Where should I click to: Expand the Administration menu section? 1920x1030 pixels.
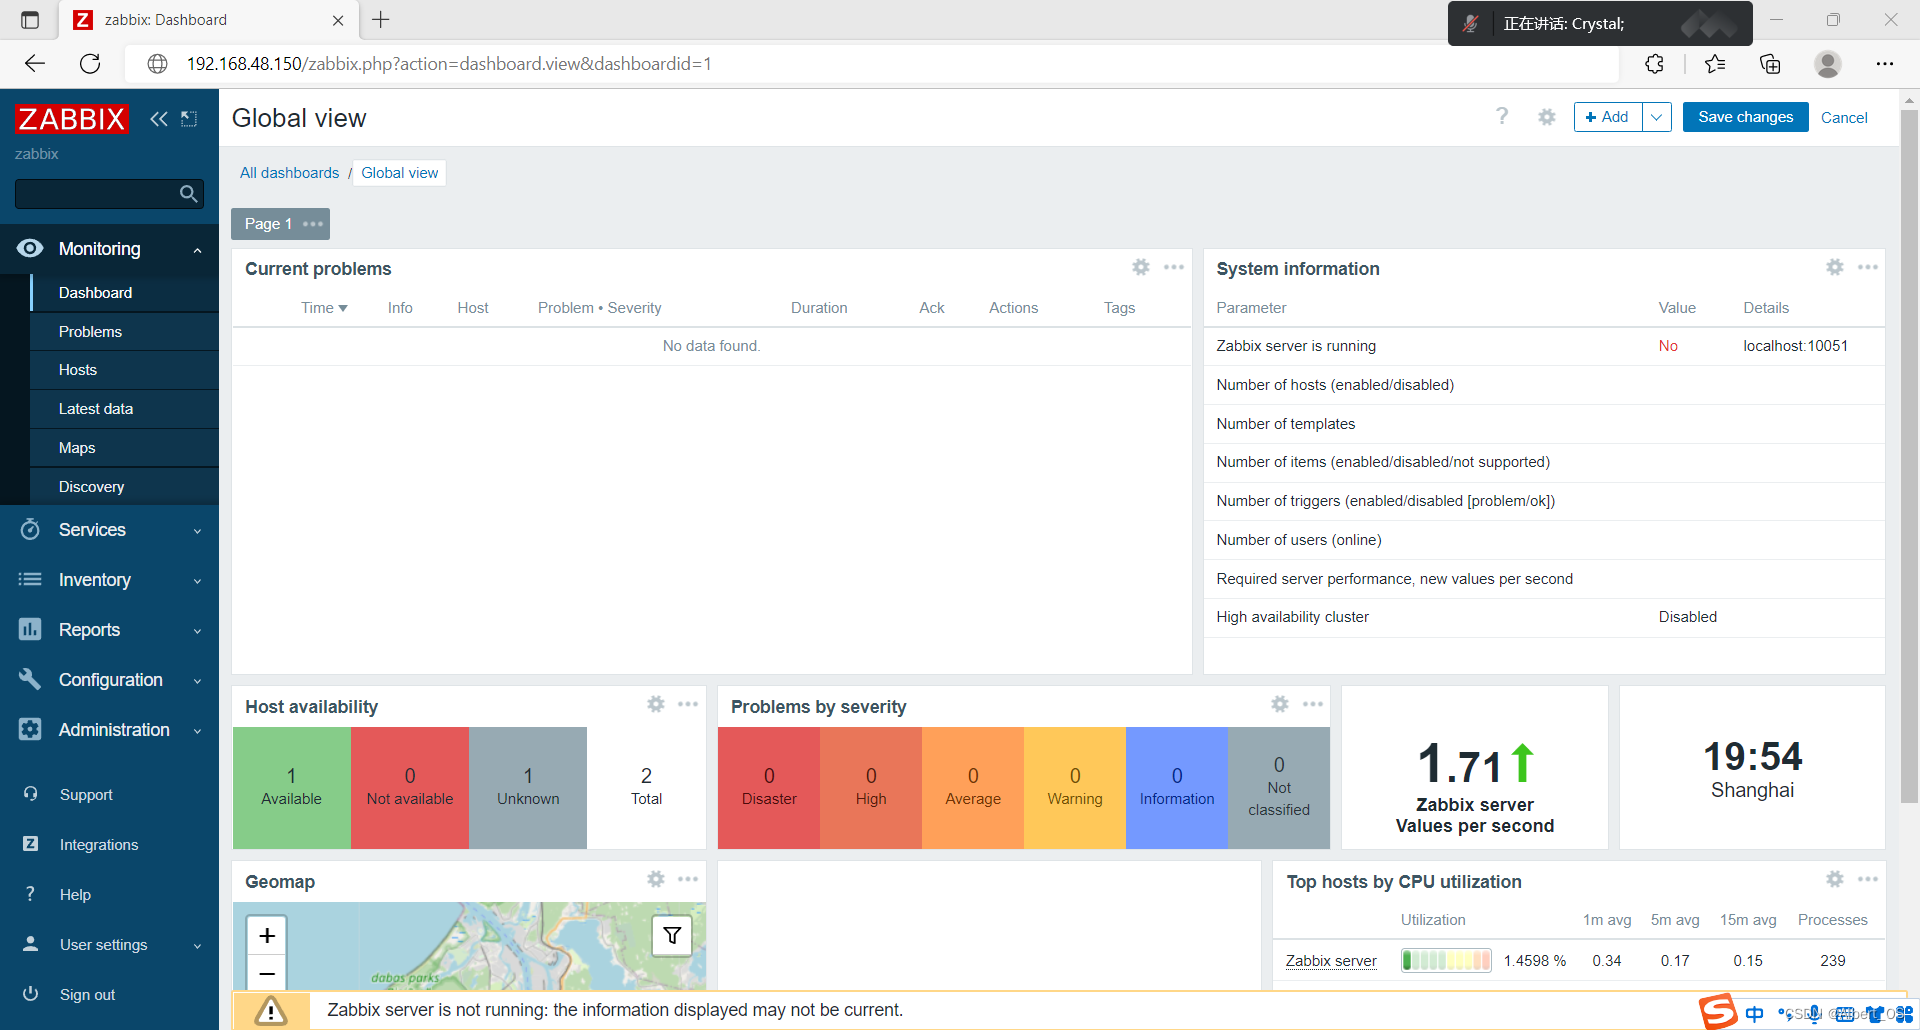tap(109, 730)
